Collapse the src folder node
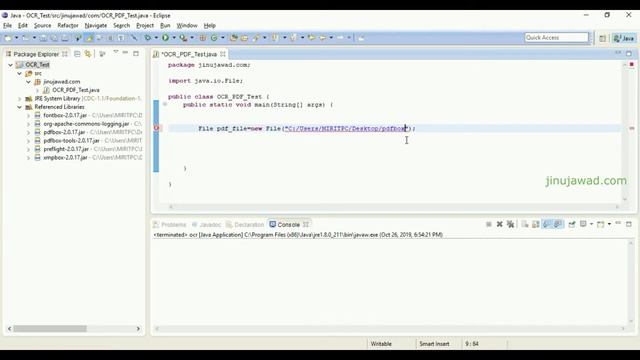The image size is (640, 360). point(20,73)
